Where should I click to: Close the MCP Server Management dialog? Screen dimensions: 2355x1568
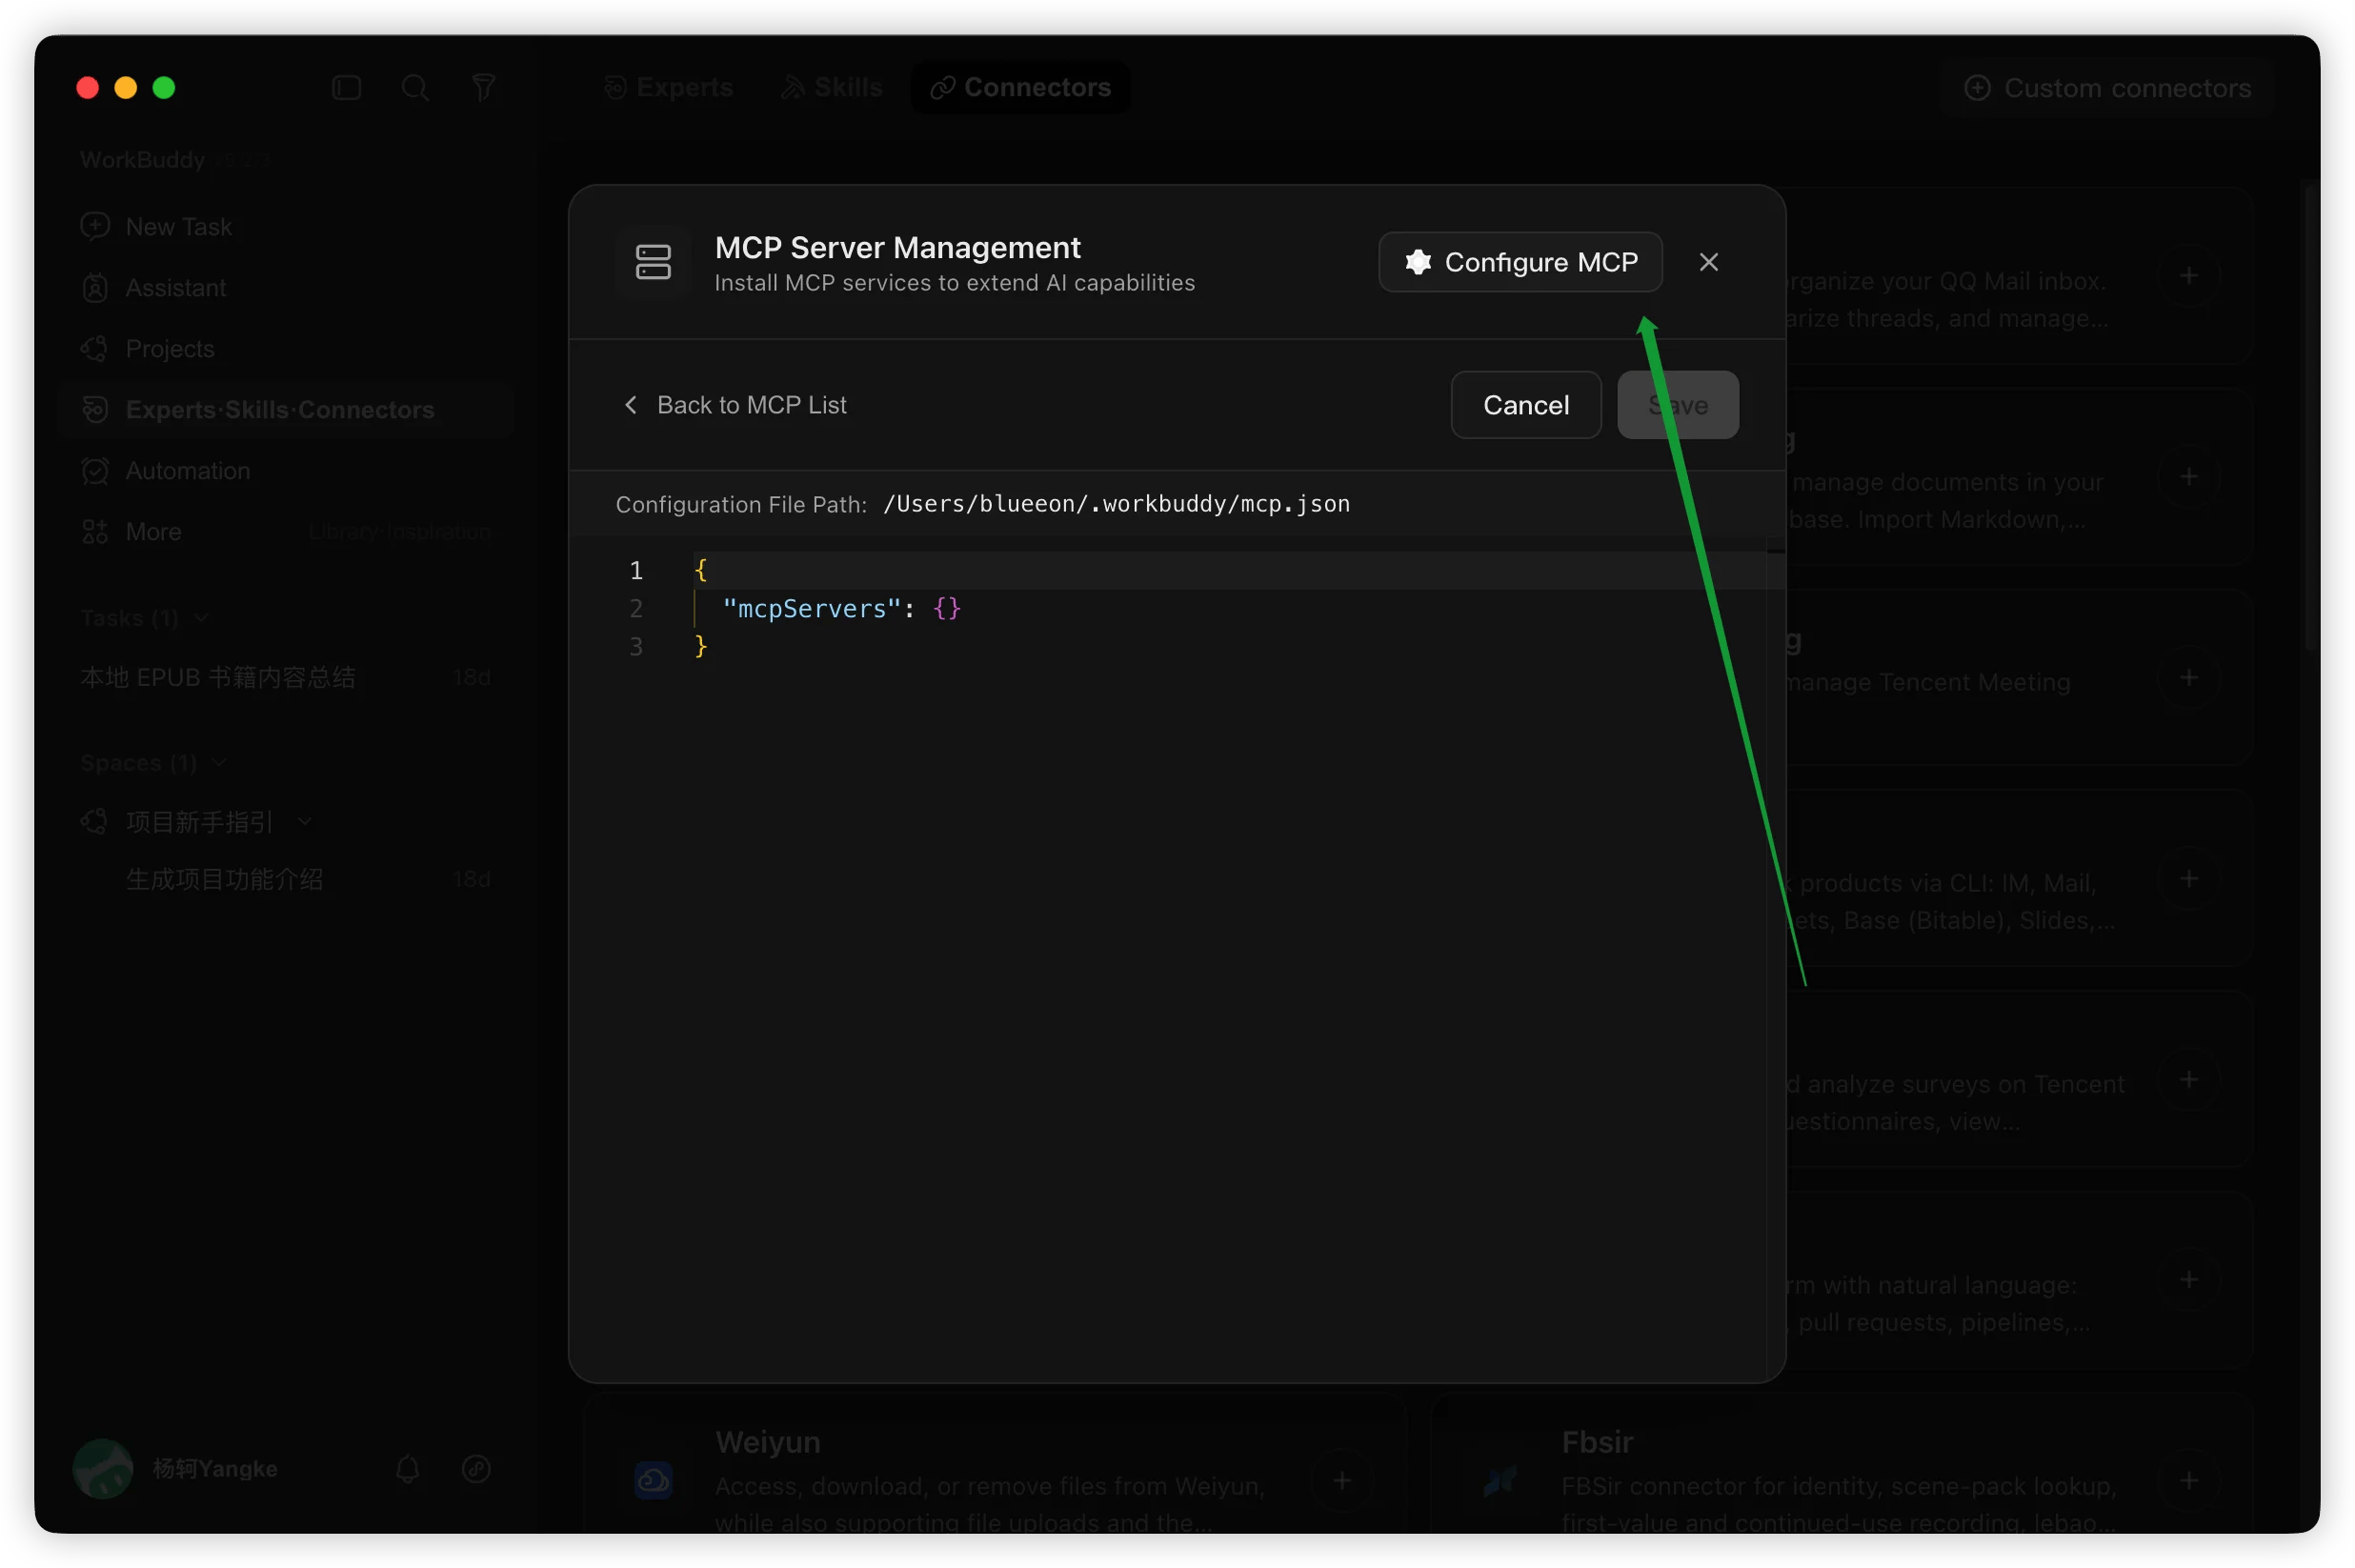coord(1708,262)
